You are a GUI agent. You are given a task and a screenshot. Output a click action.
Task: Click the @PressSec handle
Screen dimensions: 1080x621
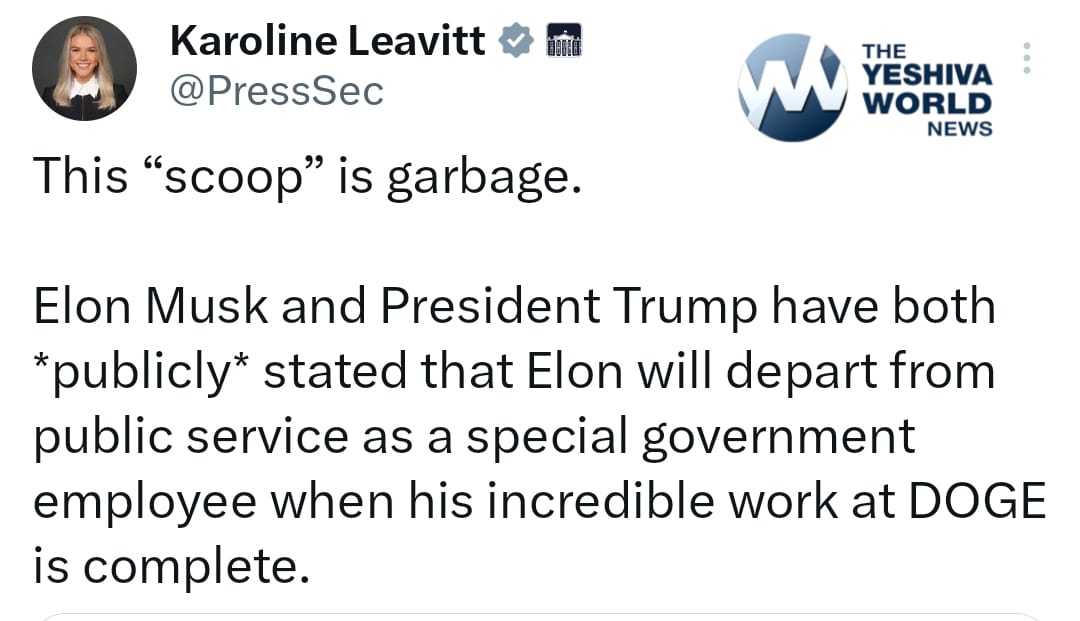click(277, 91)
